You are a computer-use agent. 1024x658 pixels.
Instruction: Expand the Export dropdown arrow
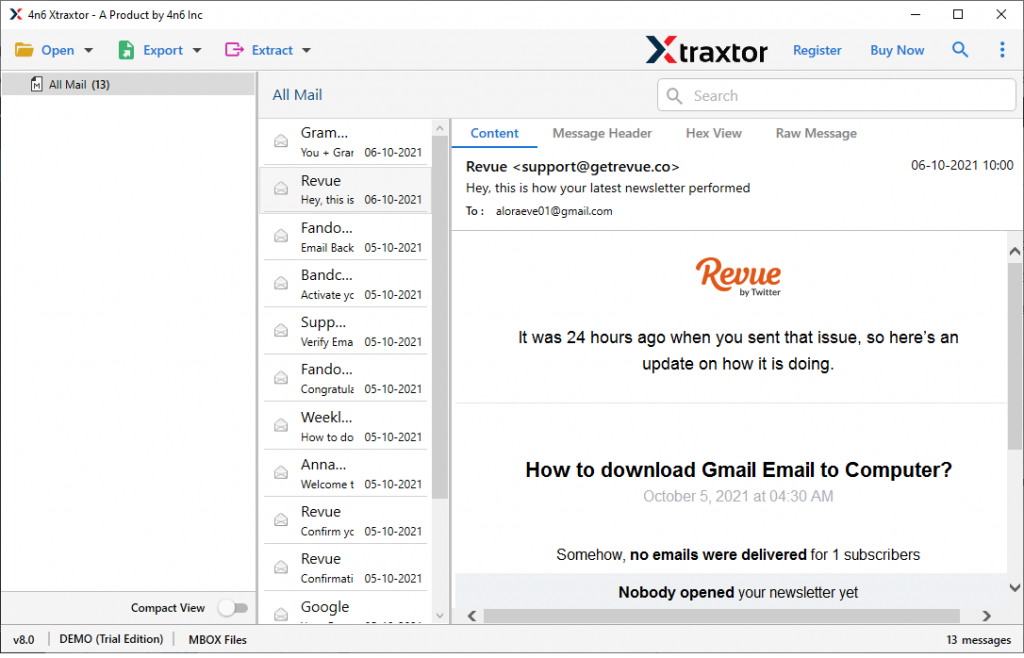pos(196,49)
